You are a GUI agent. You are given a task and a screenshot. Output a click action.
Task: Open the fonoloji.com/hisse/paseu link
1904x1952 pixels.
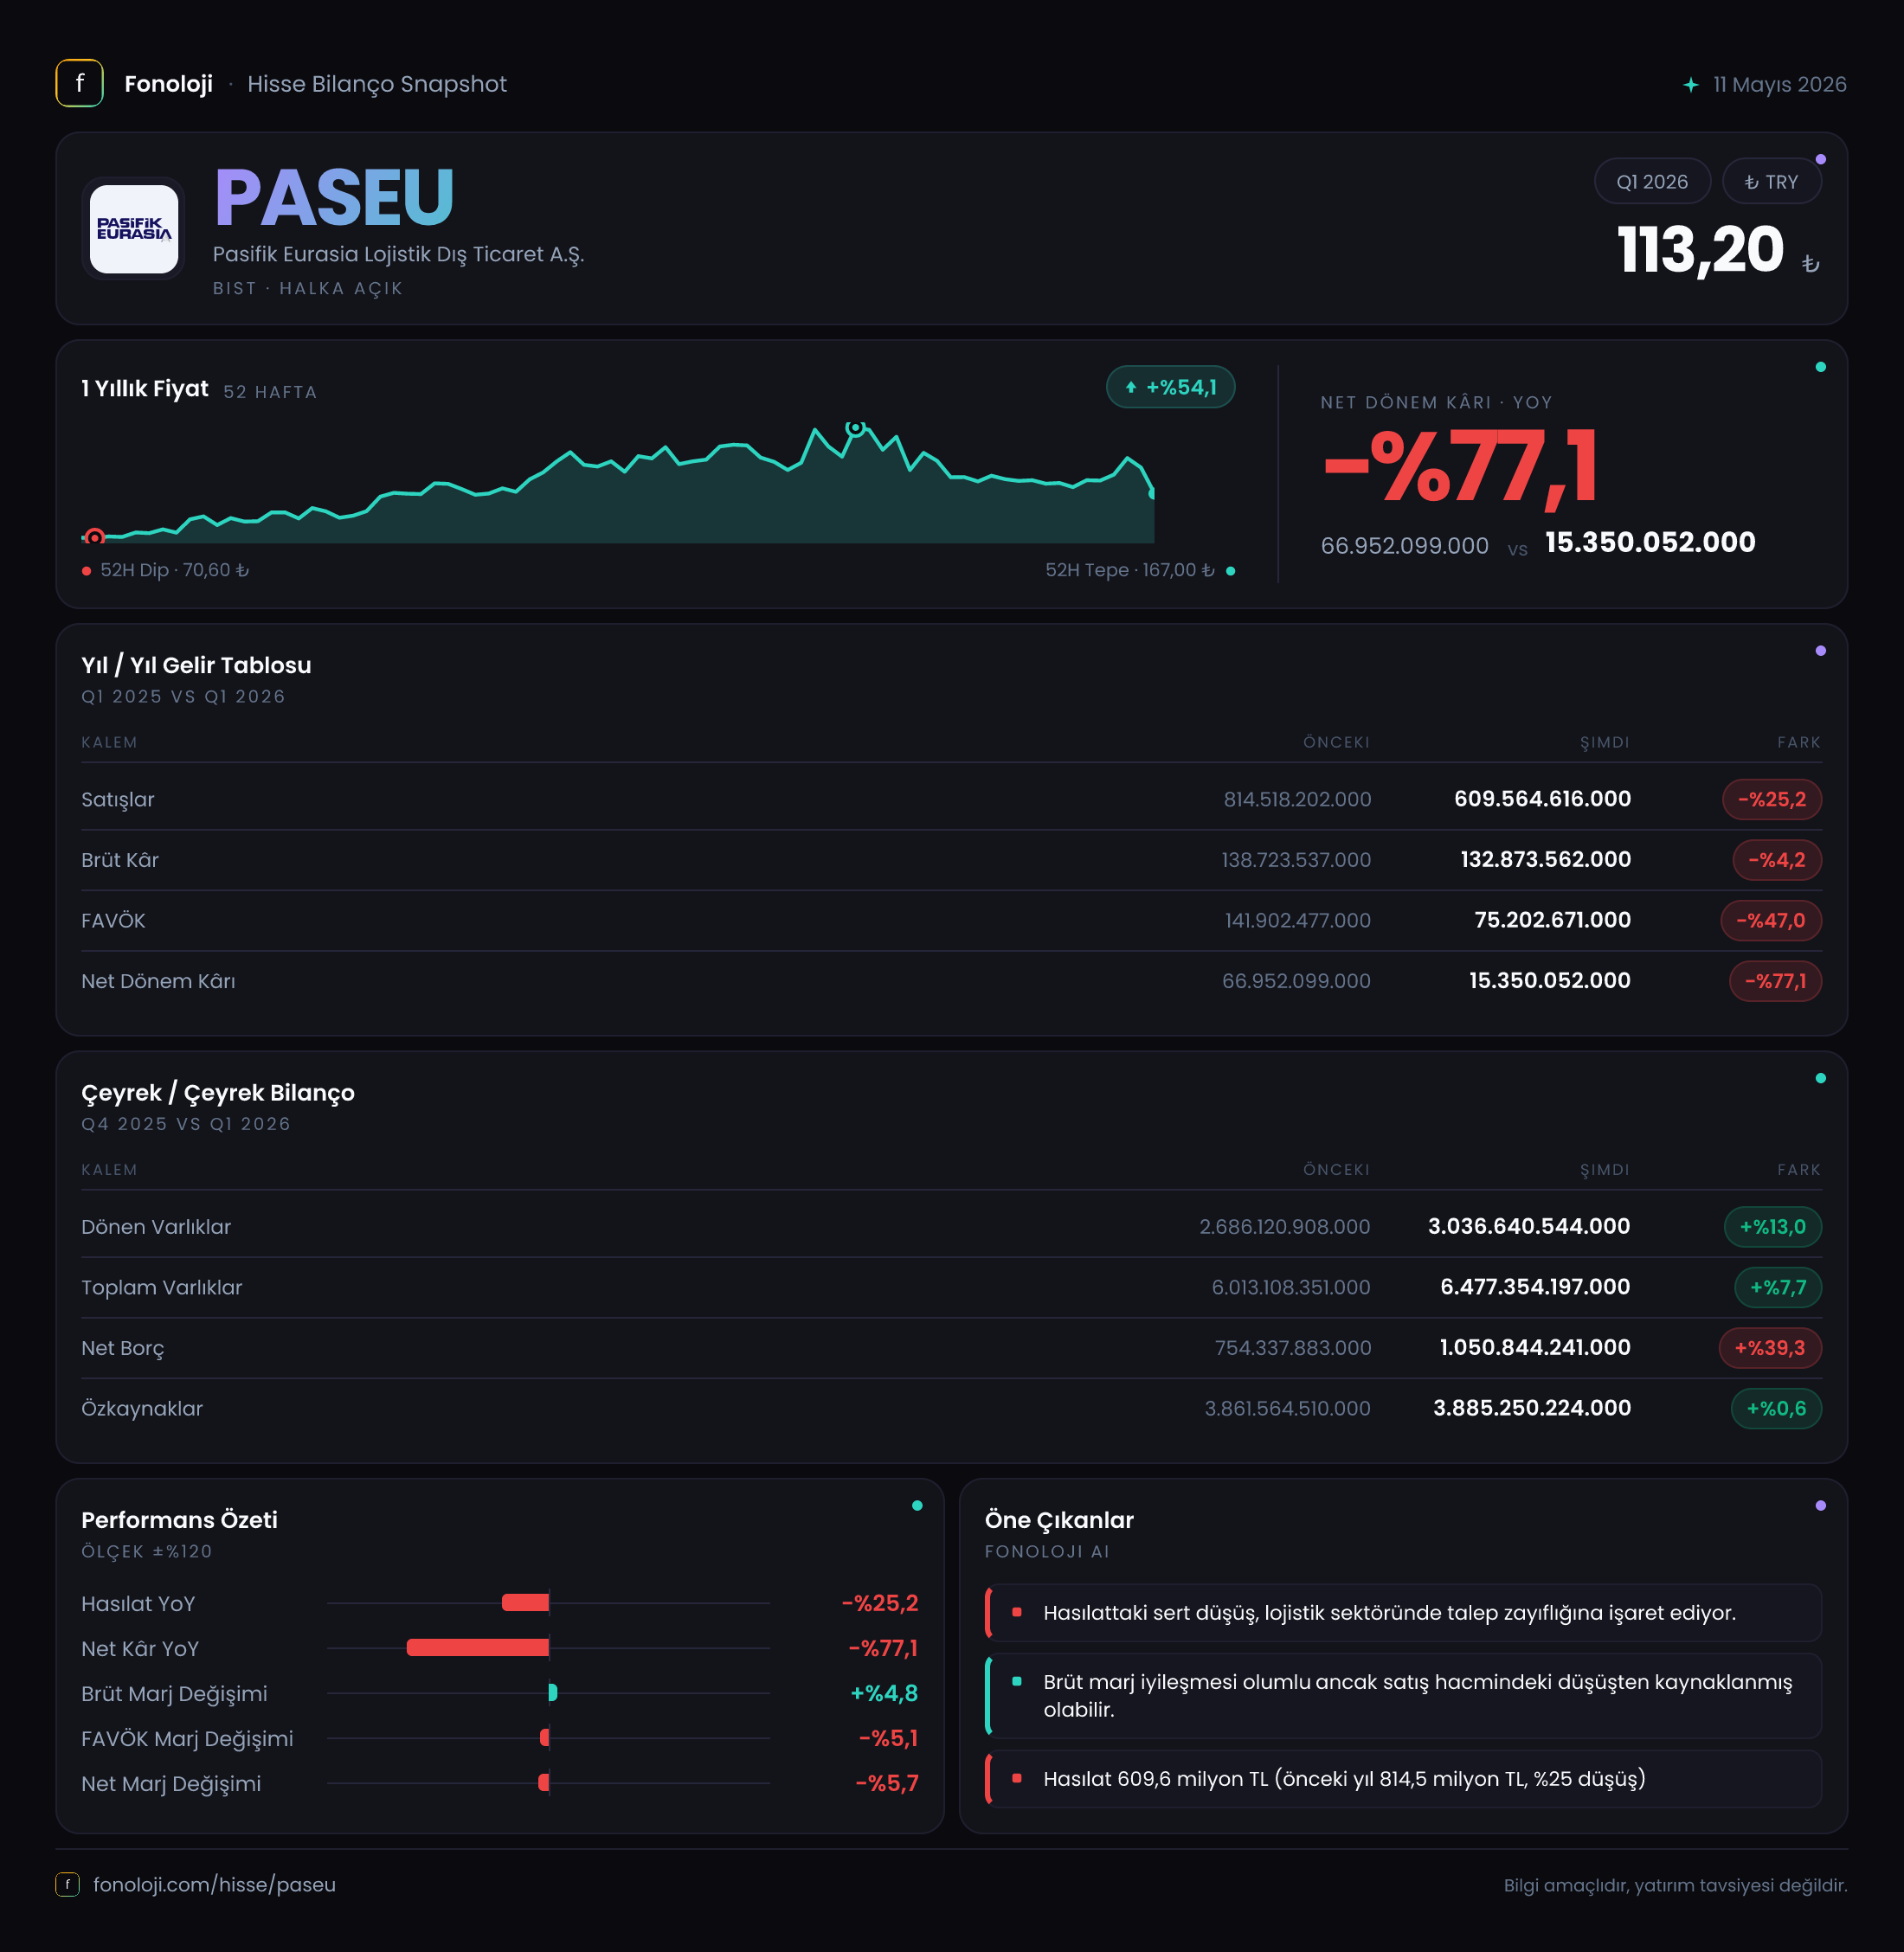pos(214,1884)
